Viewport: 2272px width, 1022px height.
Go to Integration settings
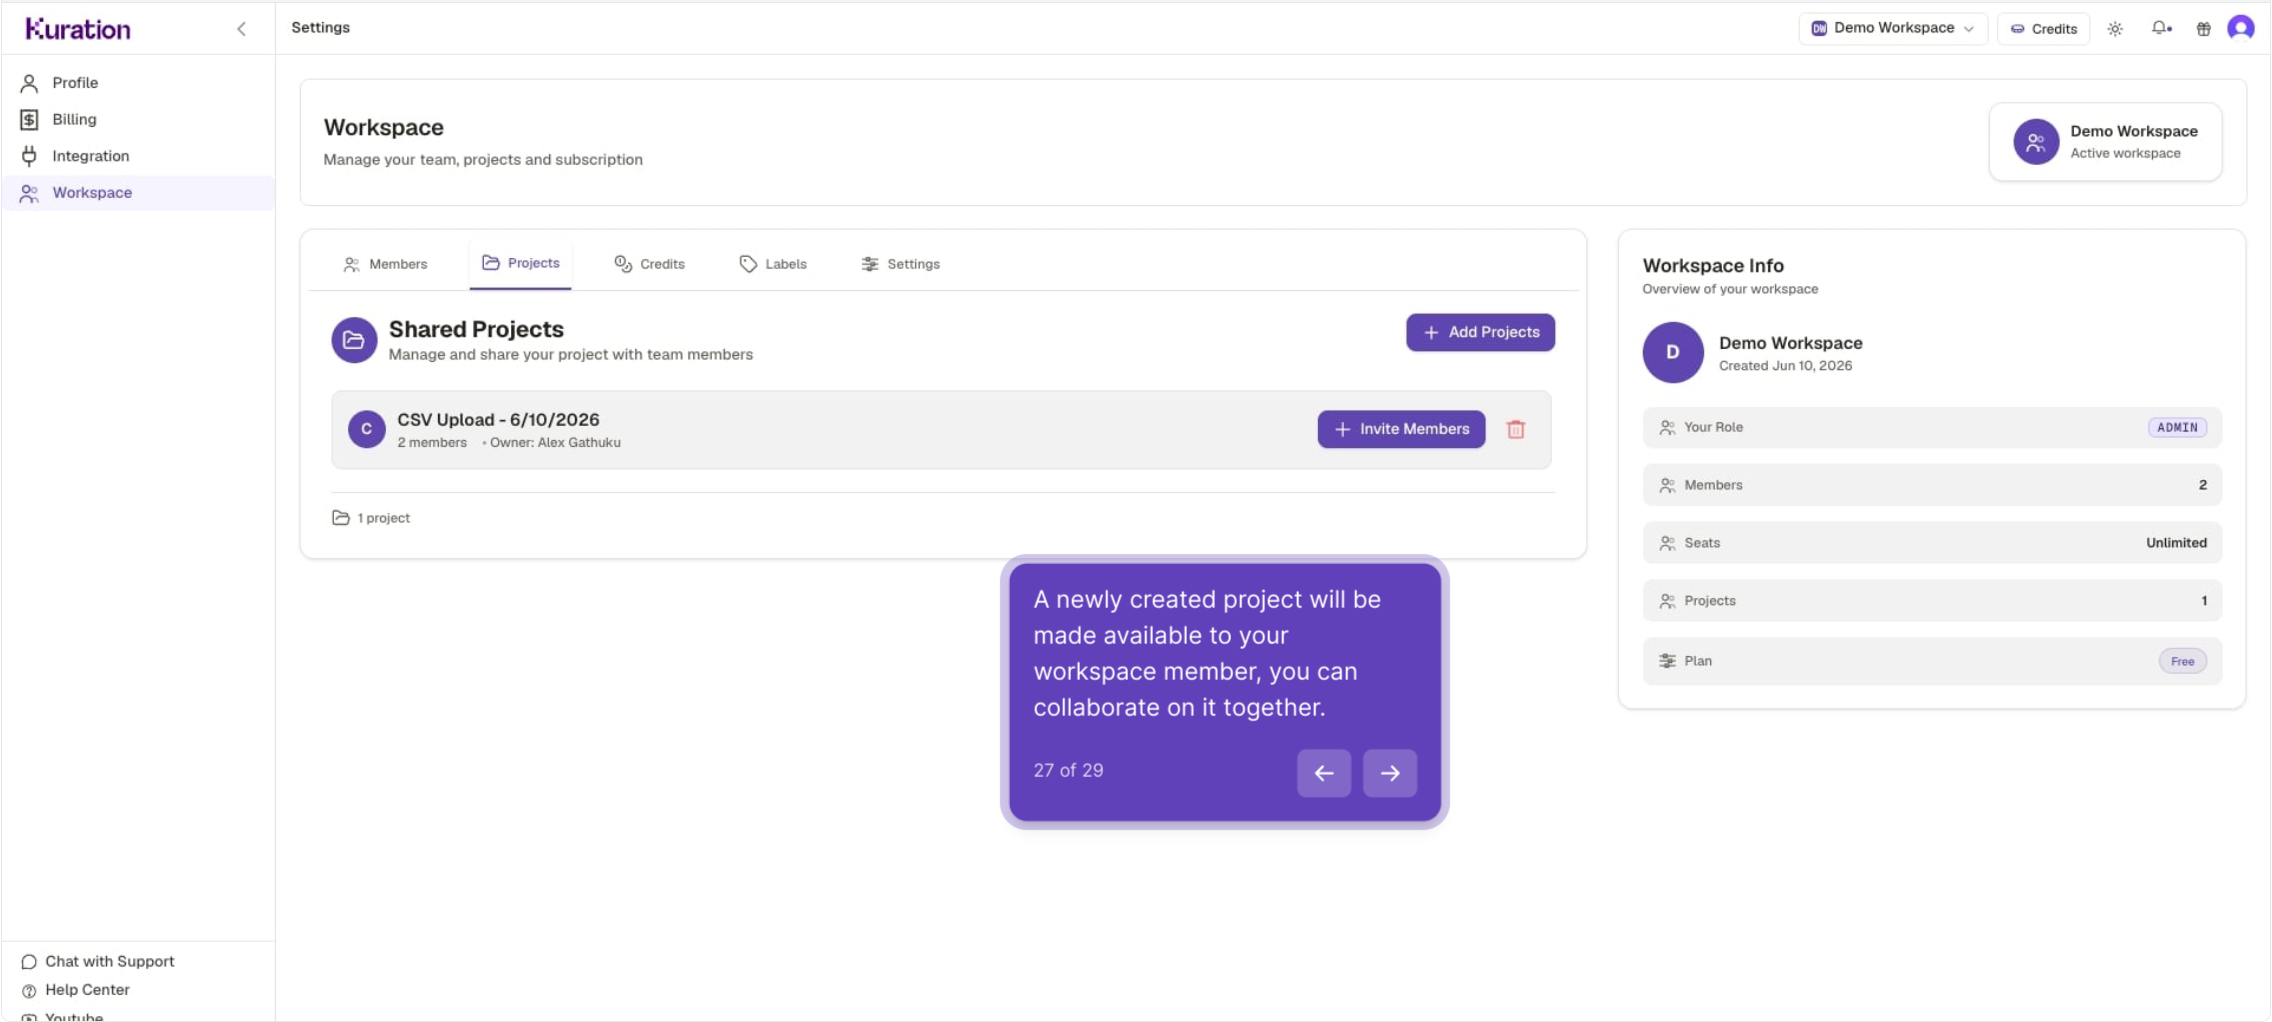point(138,156)
